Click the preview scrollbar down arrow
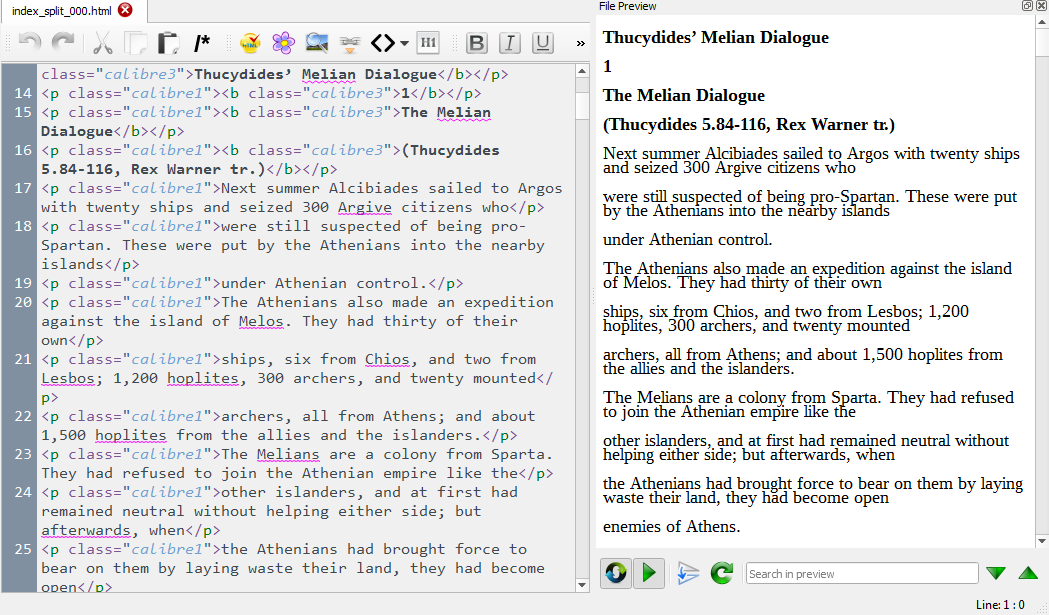The width and height of the screenshot is (1049, 615). pos(1042,541)
